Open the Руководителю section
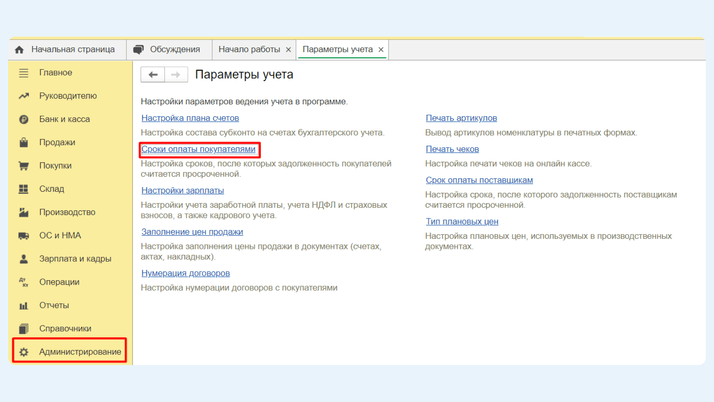Viewport: 714px width, 402px height. 70,96
